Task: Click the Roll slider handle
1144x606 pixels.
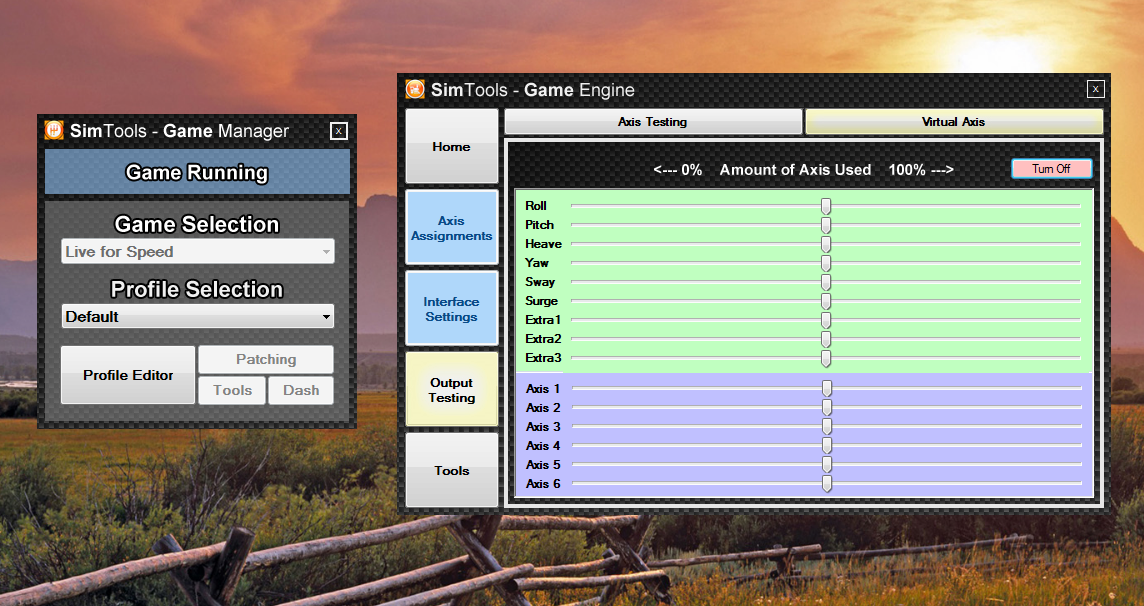Action: pos(826,206)
